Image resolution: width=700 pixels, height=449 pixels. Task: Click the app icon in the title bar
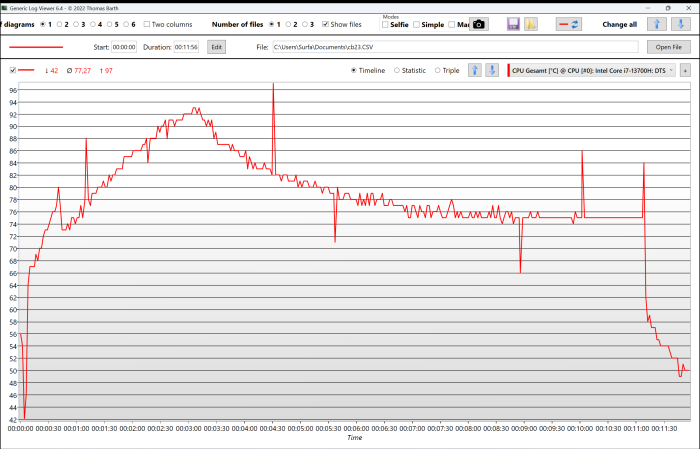click(x=4, y=8)
